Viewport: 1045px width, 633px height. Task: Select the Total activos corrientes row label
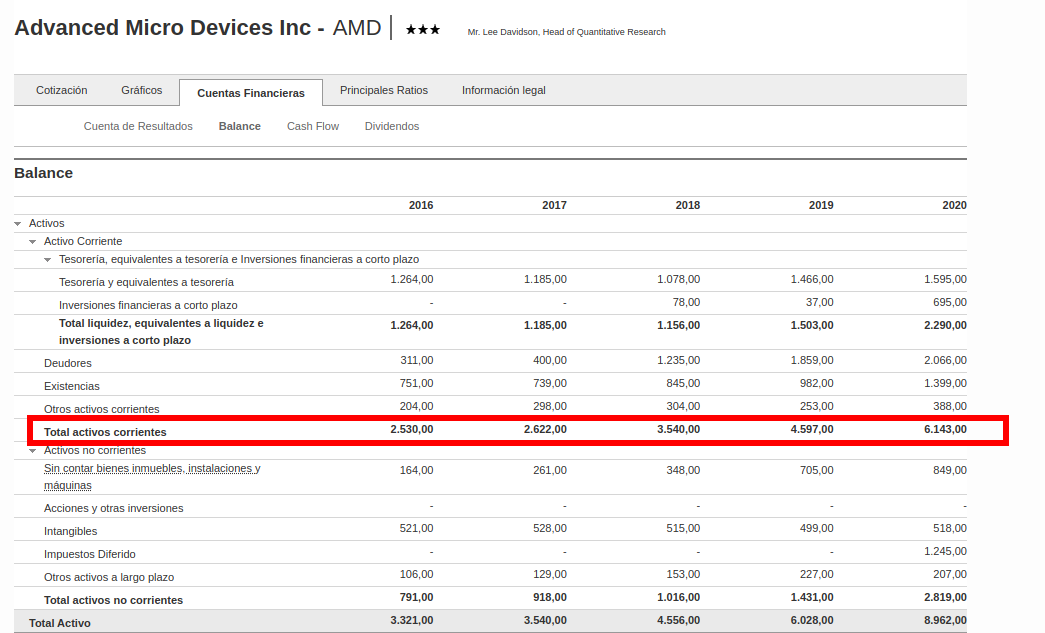tap(105, 432)
